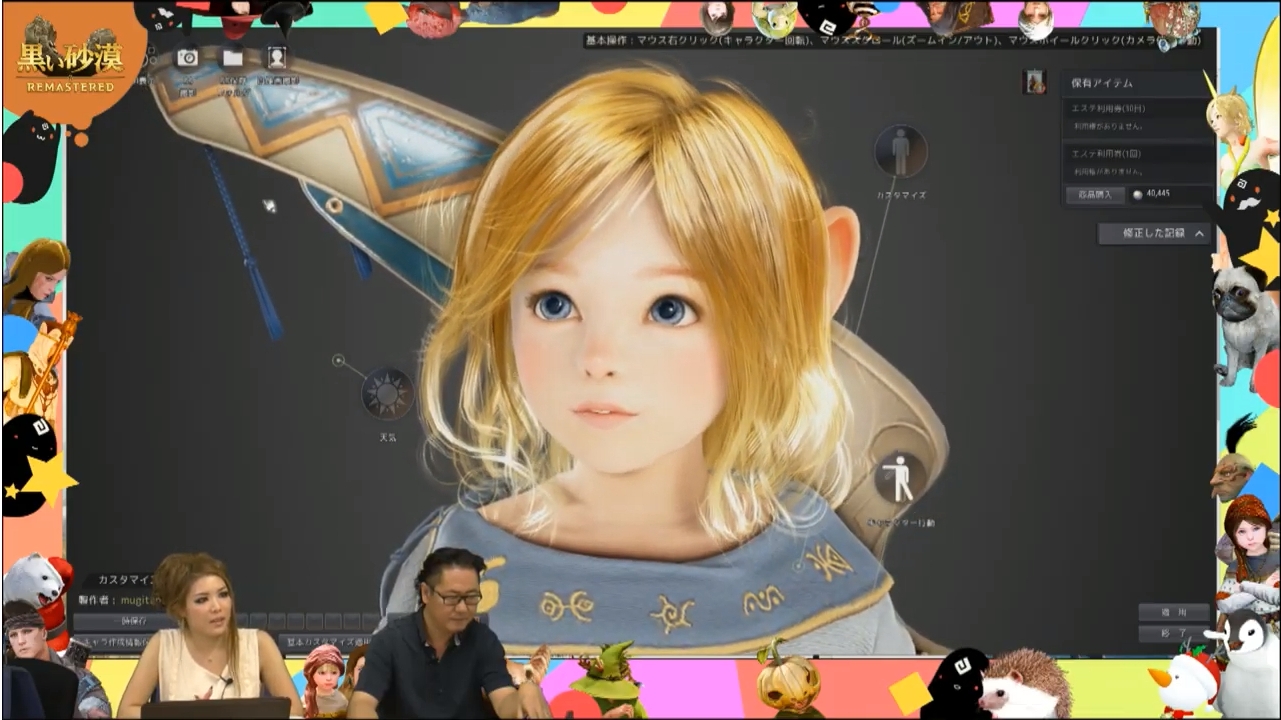Screen dimensions: 1281x720
Task: Click the 保有アイテム panel header
Action: click(x=1137, y=83)
